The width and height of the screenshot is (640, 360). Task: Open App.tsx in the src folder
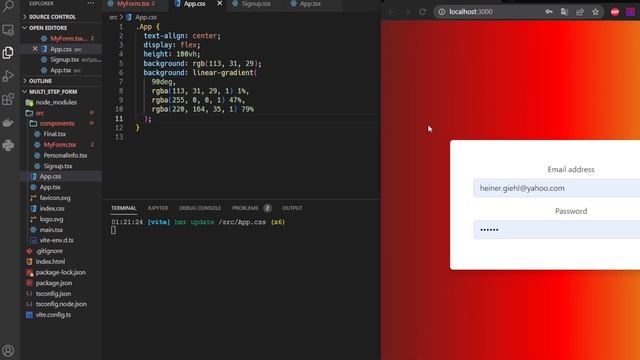click(x=50, y=187)
